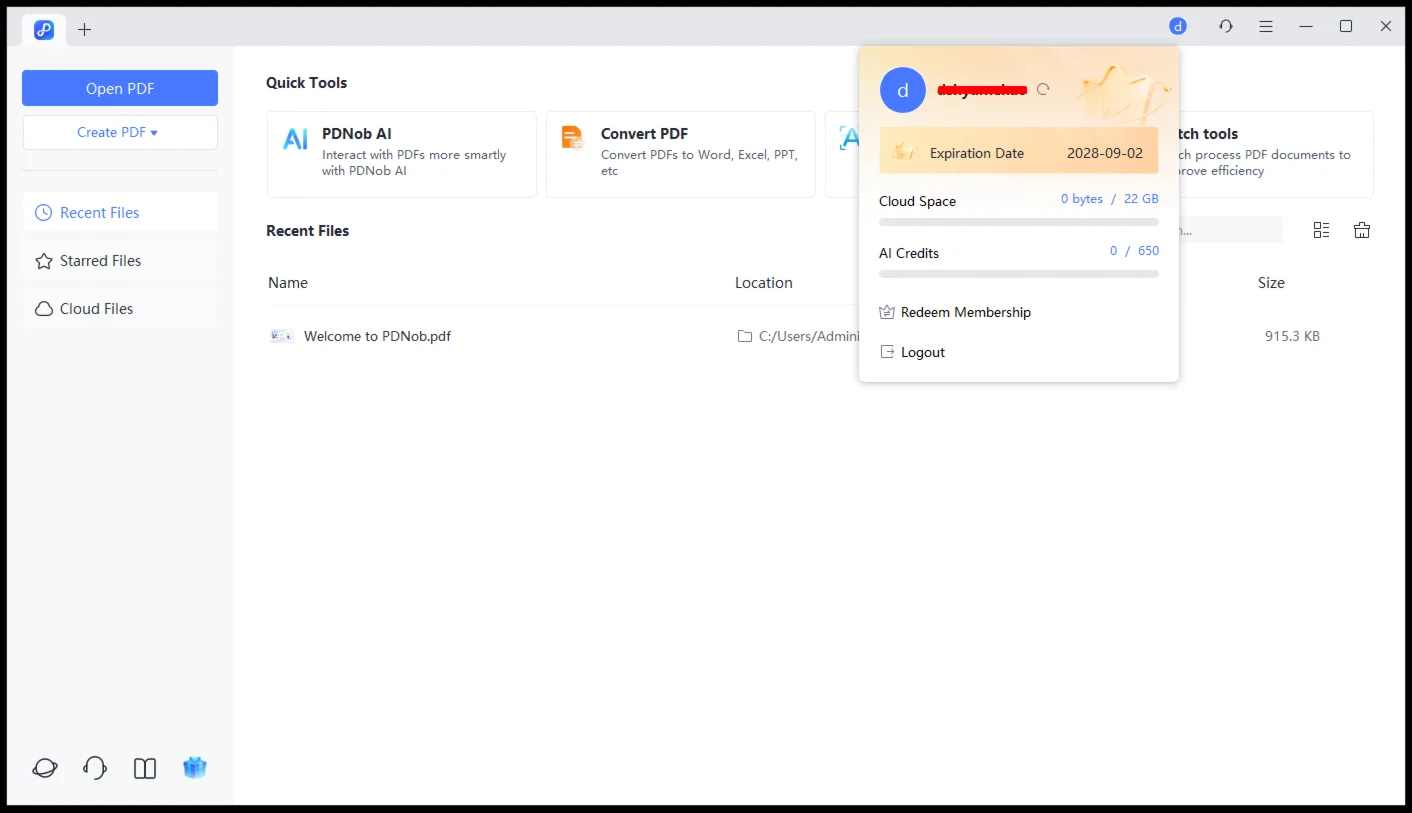Click the search field above the file list
The height and width of the screenshot is (813, 1412).
1231,230
